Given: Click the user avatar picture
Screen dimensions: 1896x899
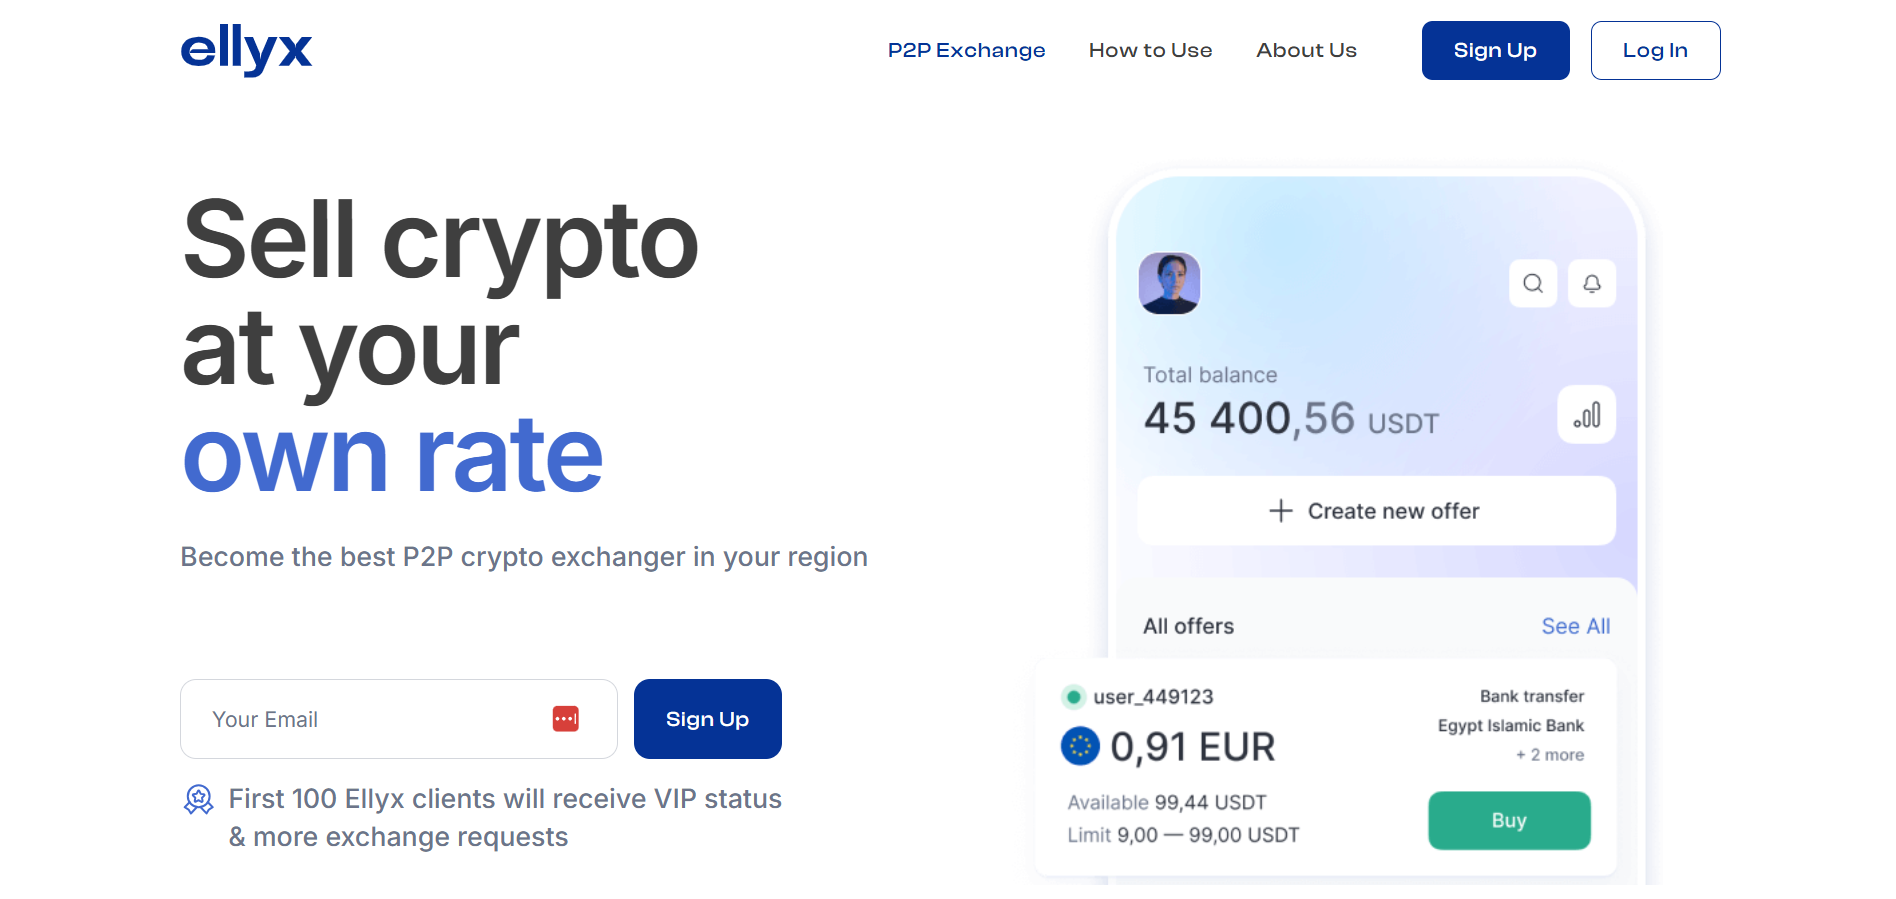Looking at the screenshot, I should (x=1169, y=283).
